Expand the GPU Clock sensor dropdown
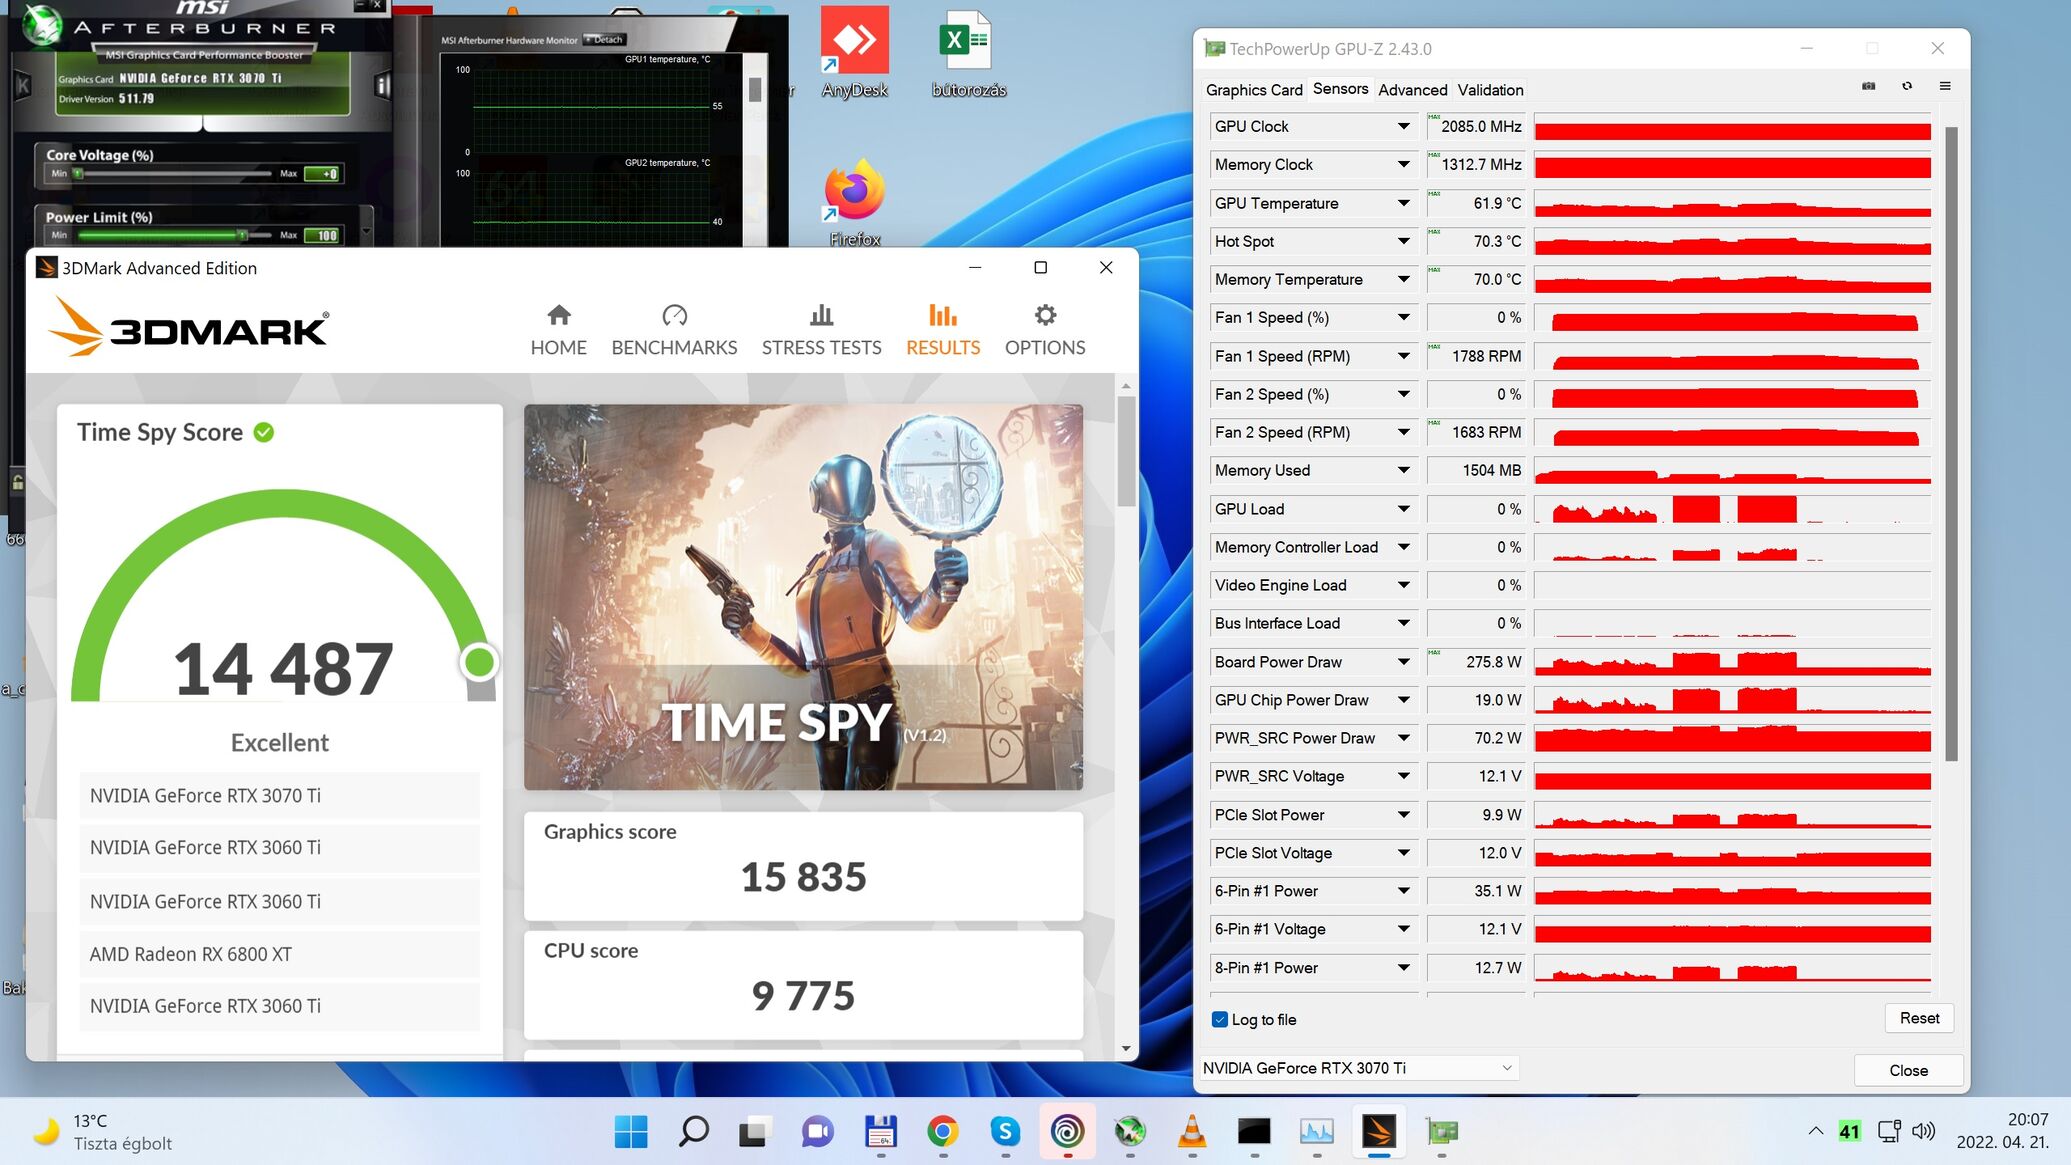 tap(1403, 126)
